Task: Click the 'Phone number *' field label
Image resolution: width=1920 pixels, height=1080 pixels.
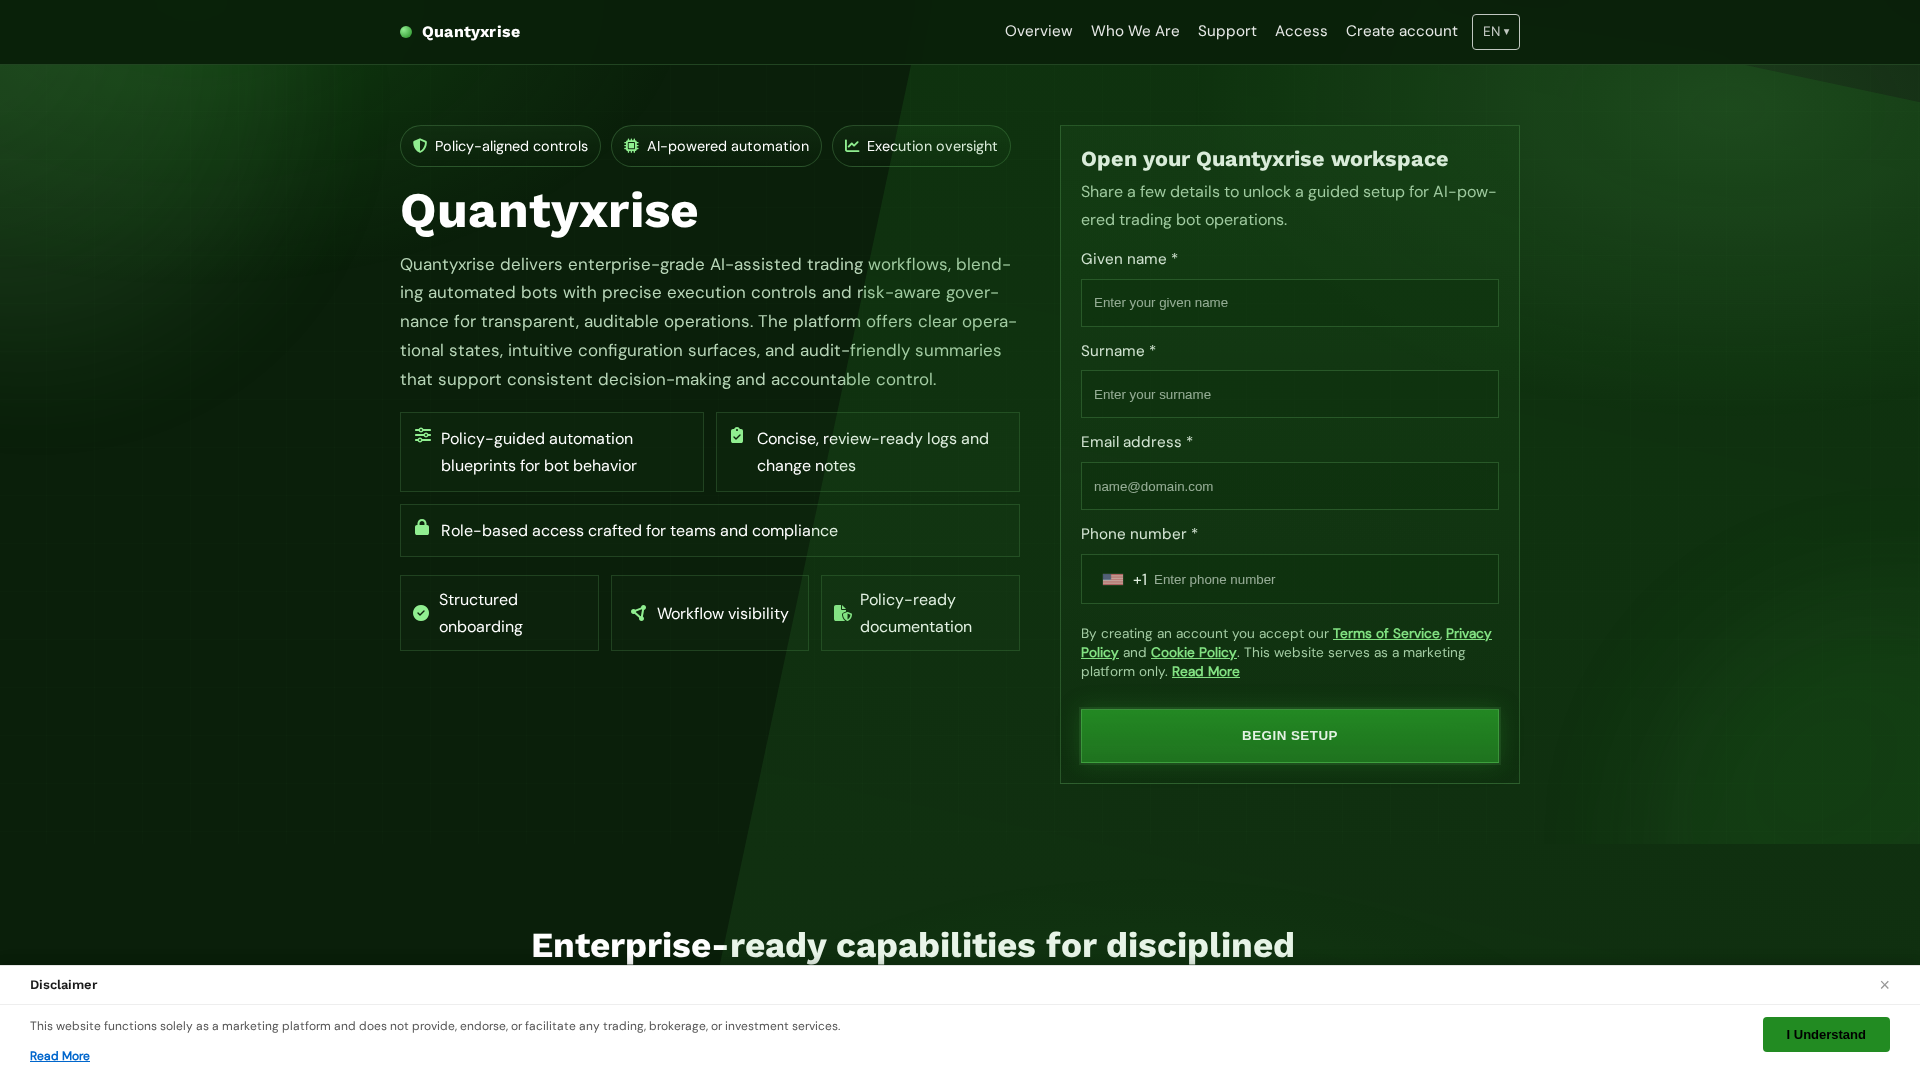Action: click(x=1139, y=534)
